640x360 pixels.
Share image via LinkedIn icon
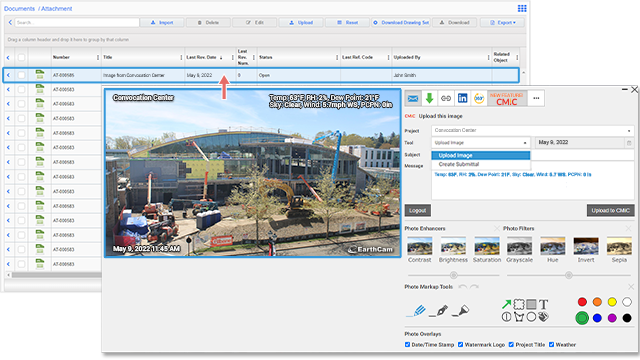coord(462,98)
